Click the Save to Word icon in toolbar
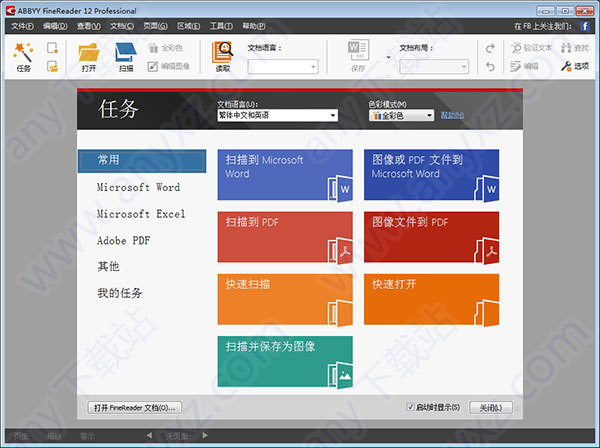Viewport: 600px width, 448px height. pyautogui.click(x=358, y=50)
